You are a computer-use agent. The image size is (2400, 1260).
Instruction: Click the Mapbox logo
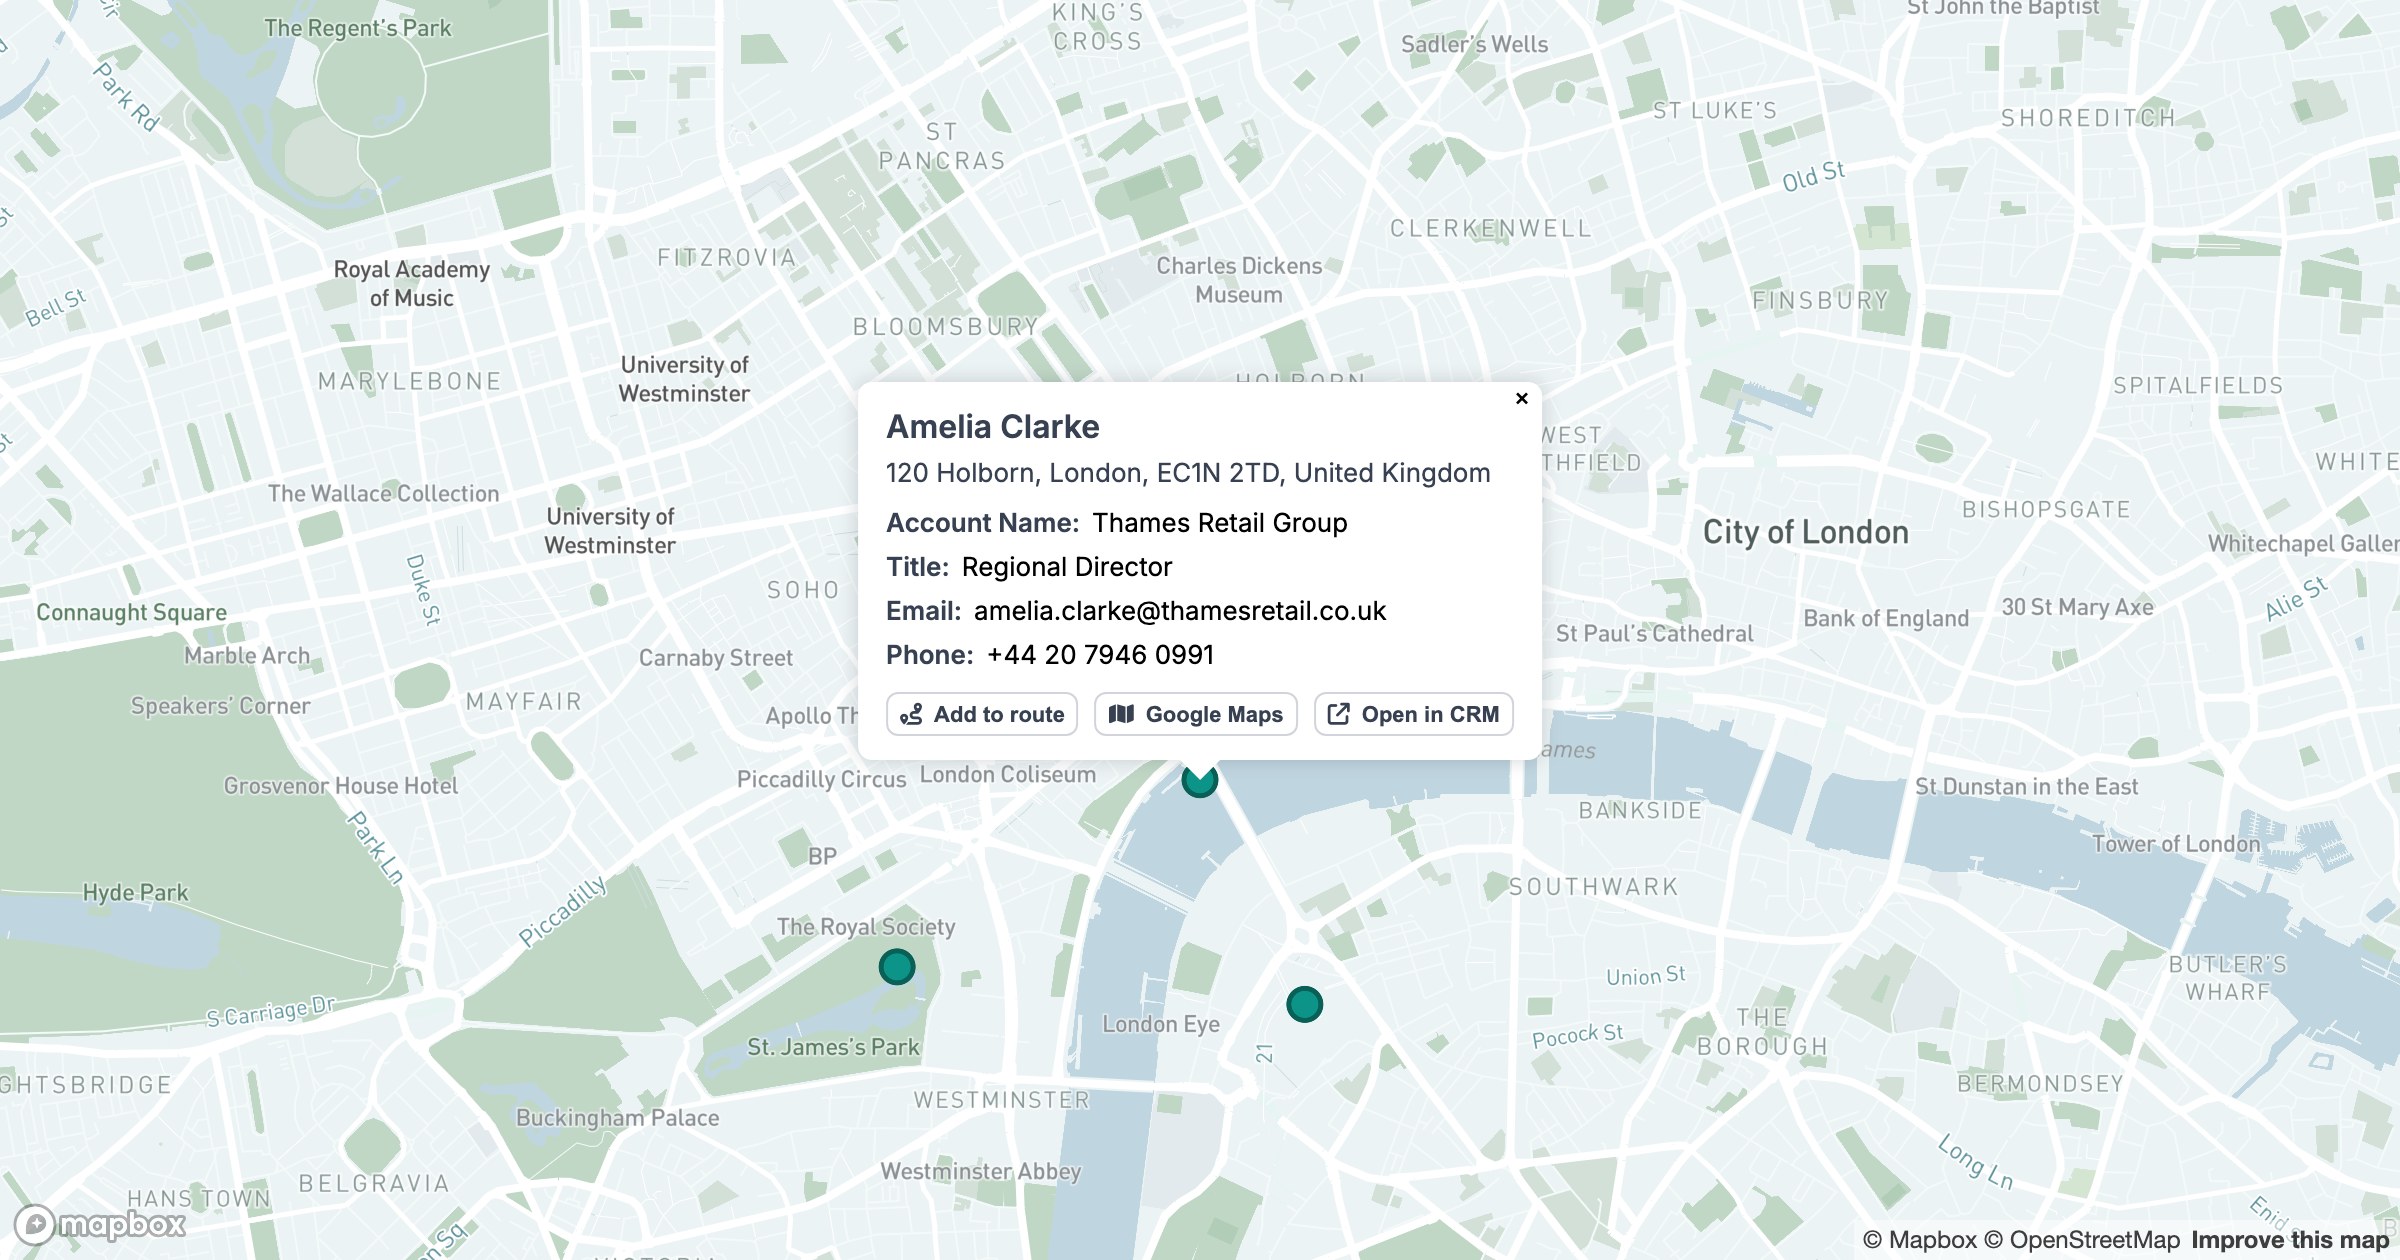pos(101,1224)
